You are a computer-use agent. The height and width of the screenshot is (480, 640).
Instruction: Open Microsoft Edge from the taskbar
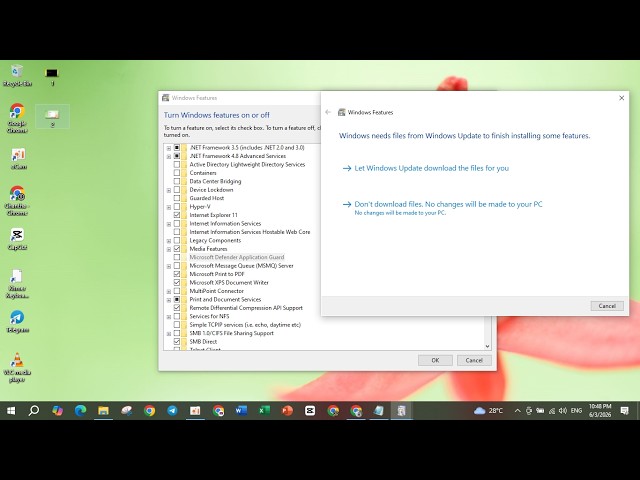[80, 411]
